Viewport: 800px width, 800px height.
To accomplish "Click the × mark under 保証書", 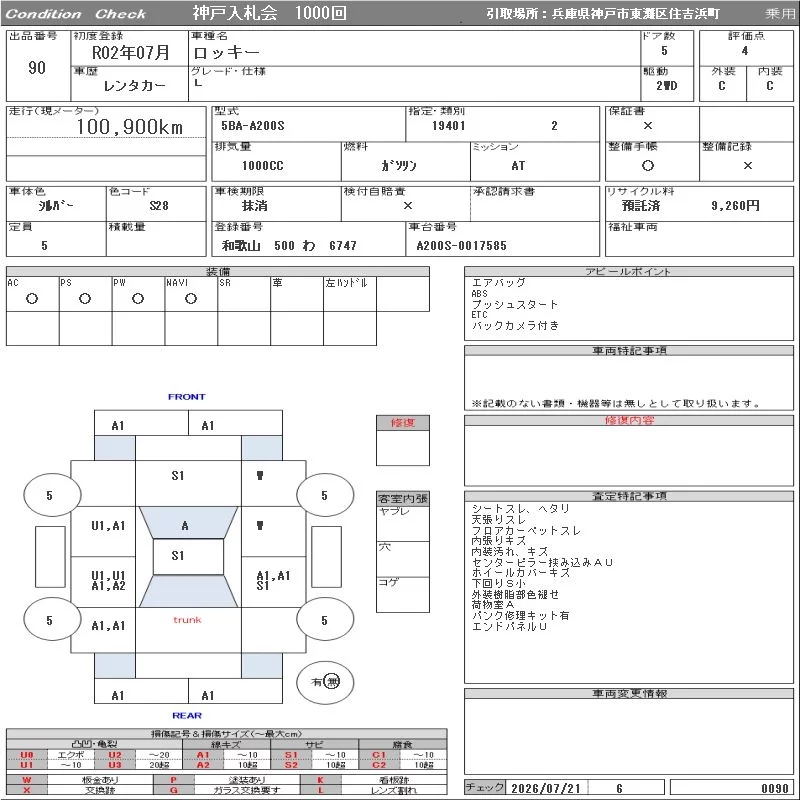I will (x=647, y=126).
